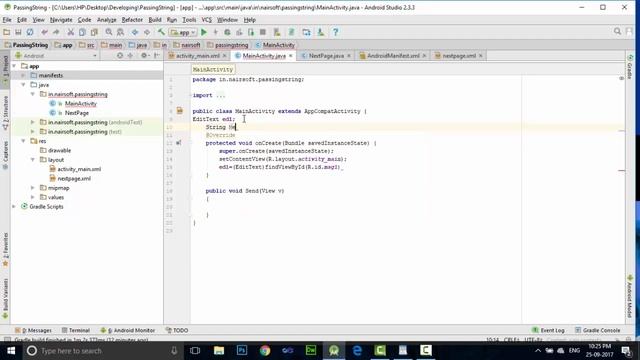Click the Debug app bug icon

pyautogui.click(x=227, y=32)
